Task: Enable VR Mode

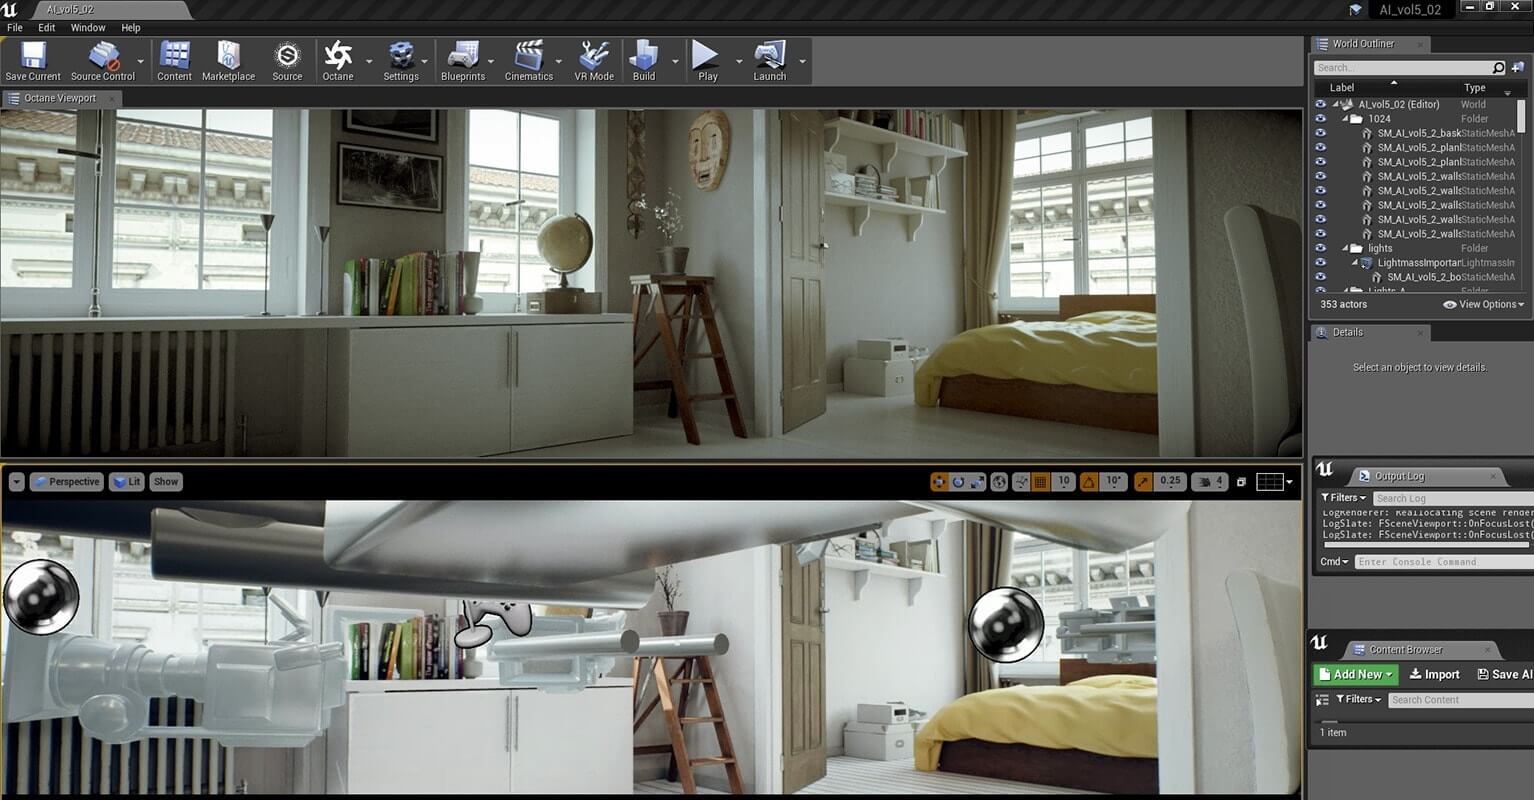Action: (x=594, y=60)
